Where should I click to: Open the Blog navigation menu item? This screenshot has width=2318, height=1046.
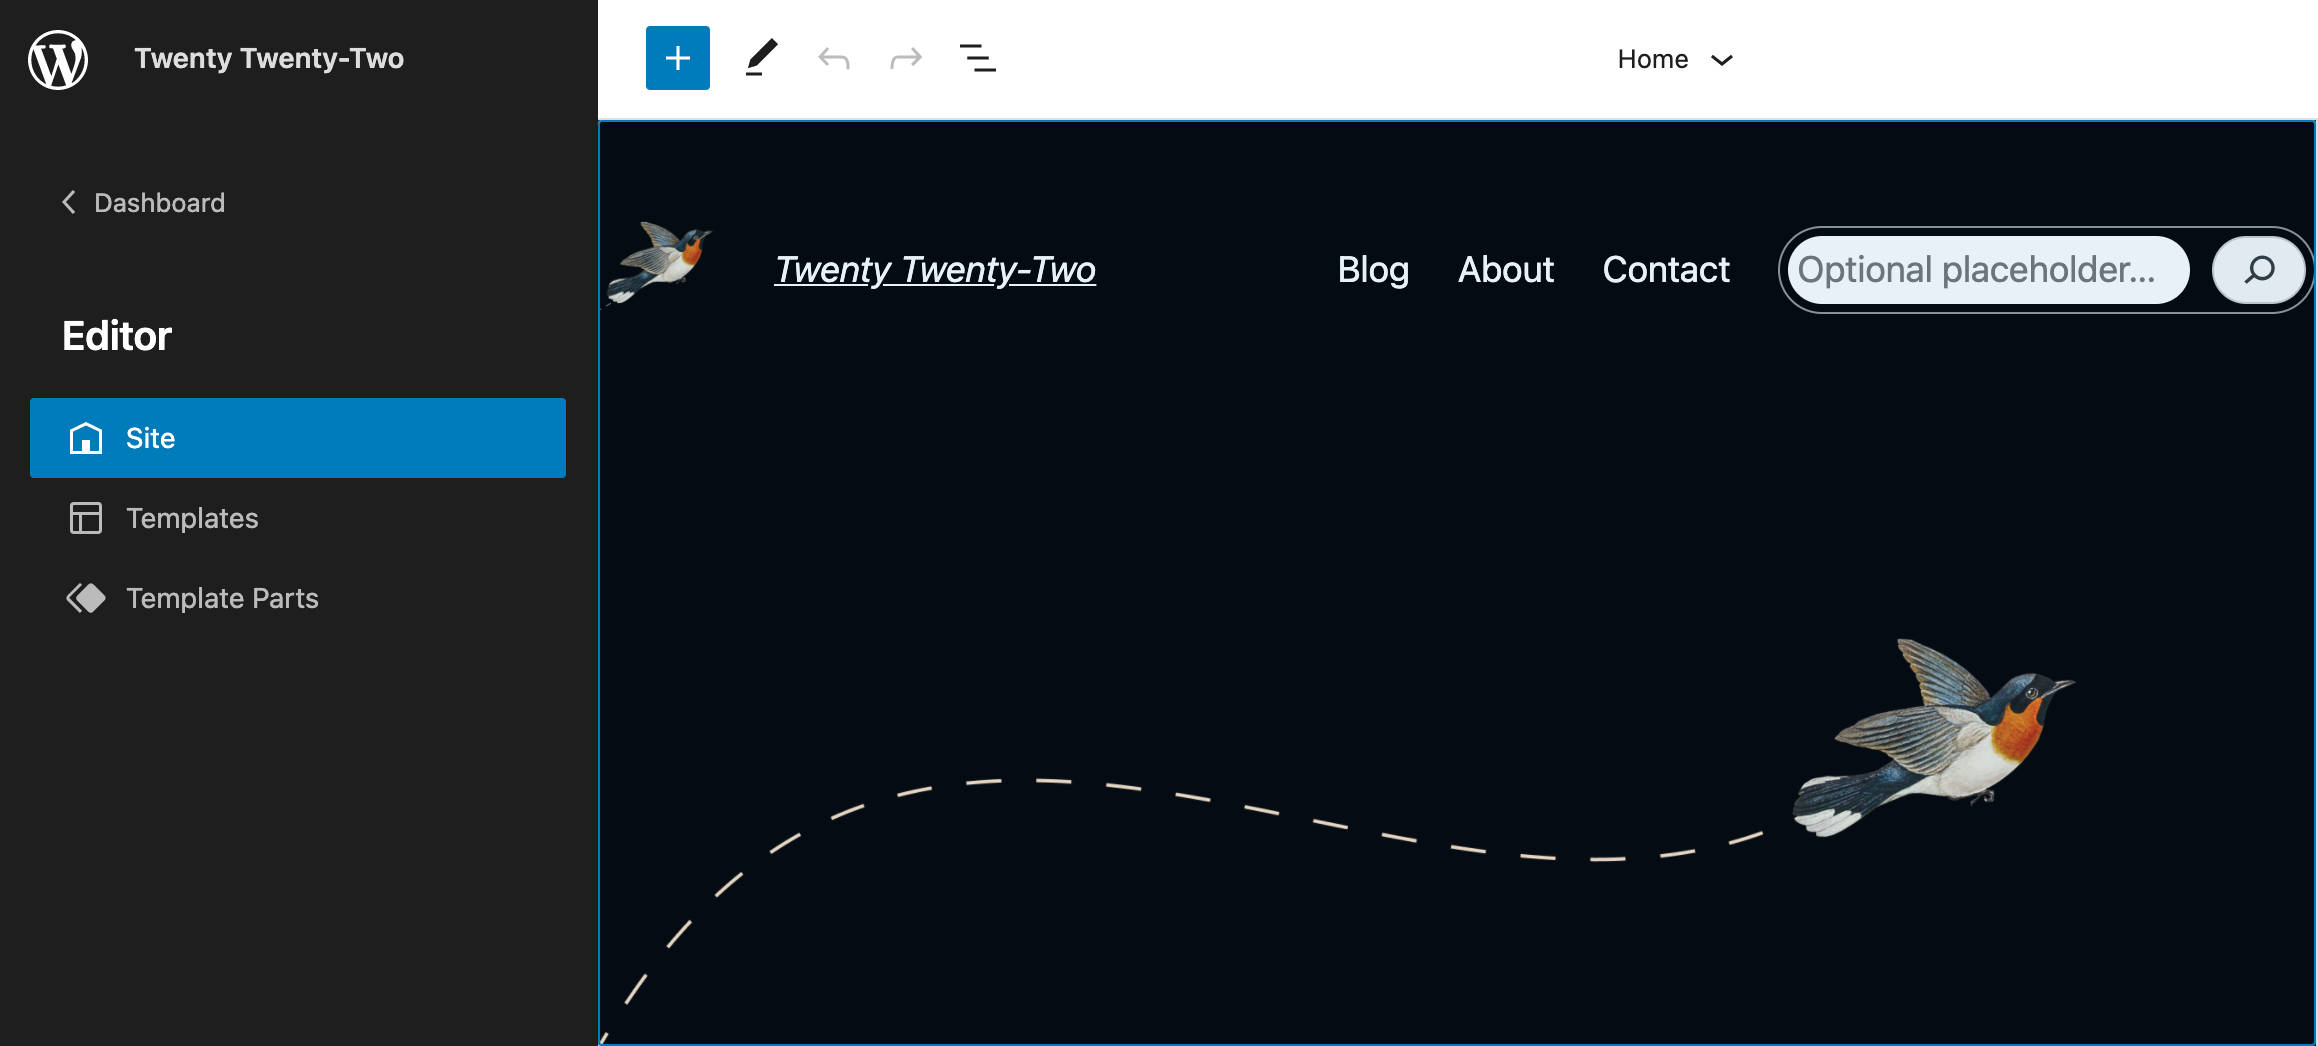pyautogui.click(x=1373, y=269)
